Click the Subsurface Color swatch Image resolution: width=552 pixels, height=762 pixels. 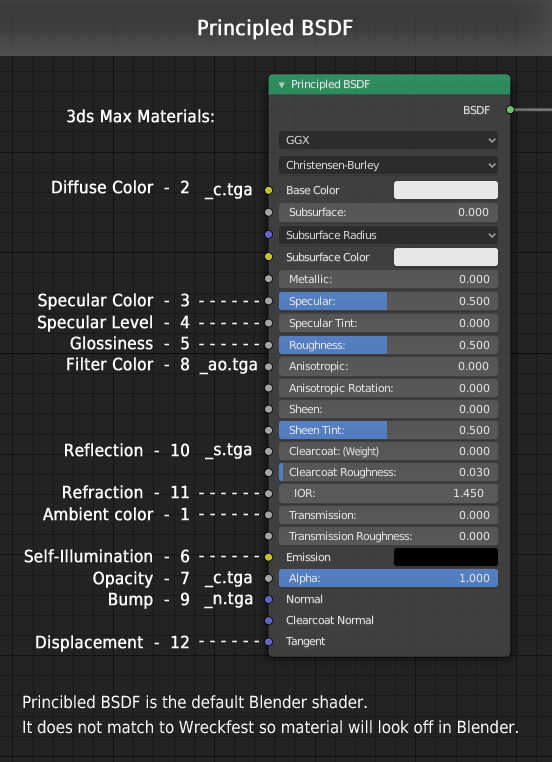(x=446, y=257)
